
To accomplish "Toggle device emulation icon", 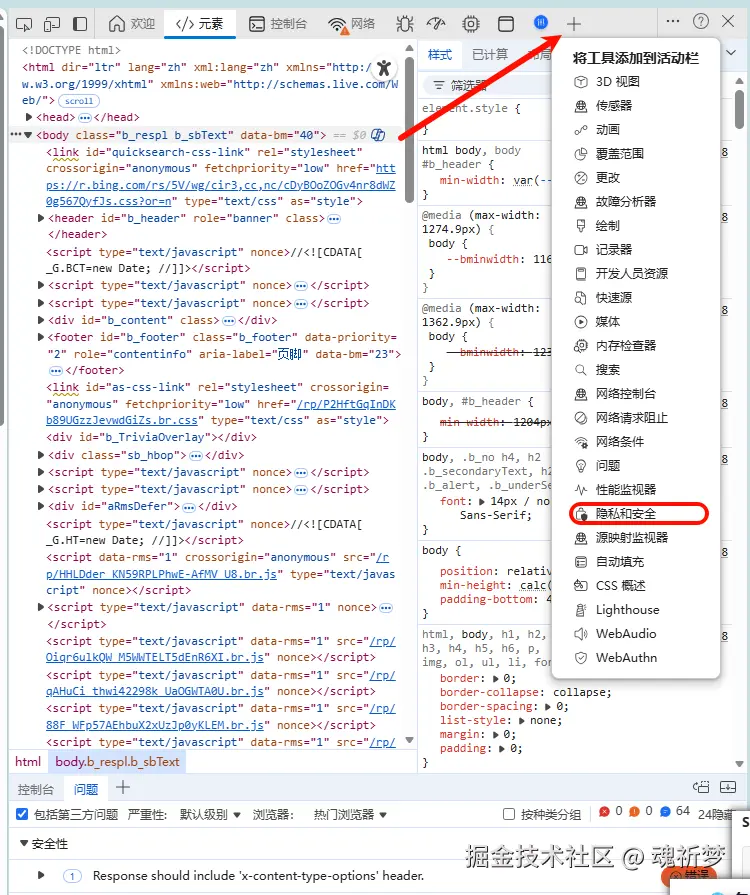I will coord(52,24).
